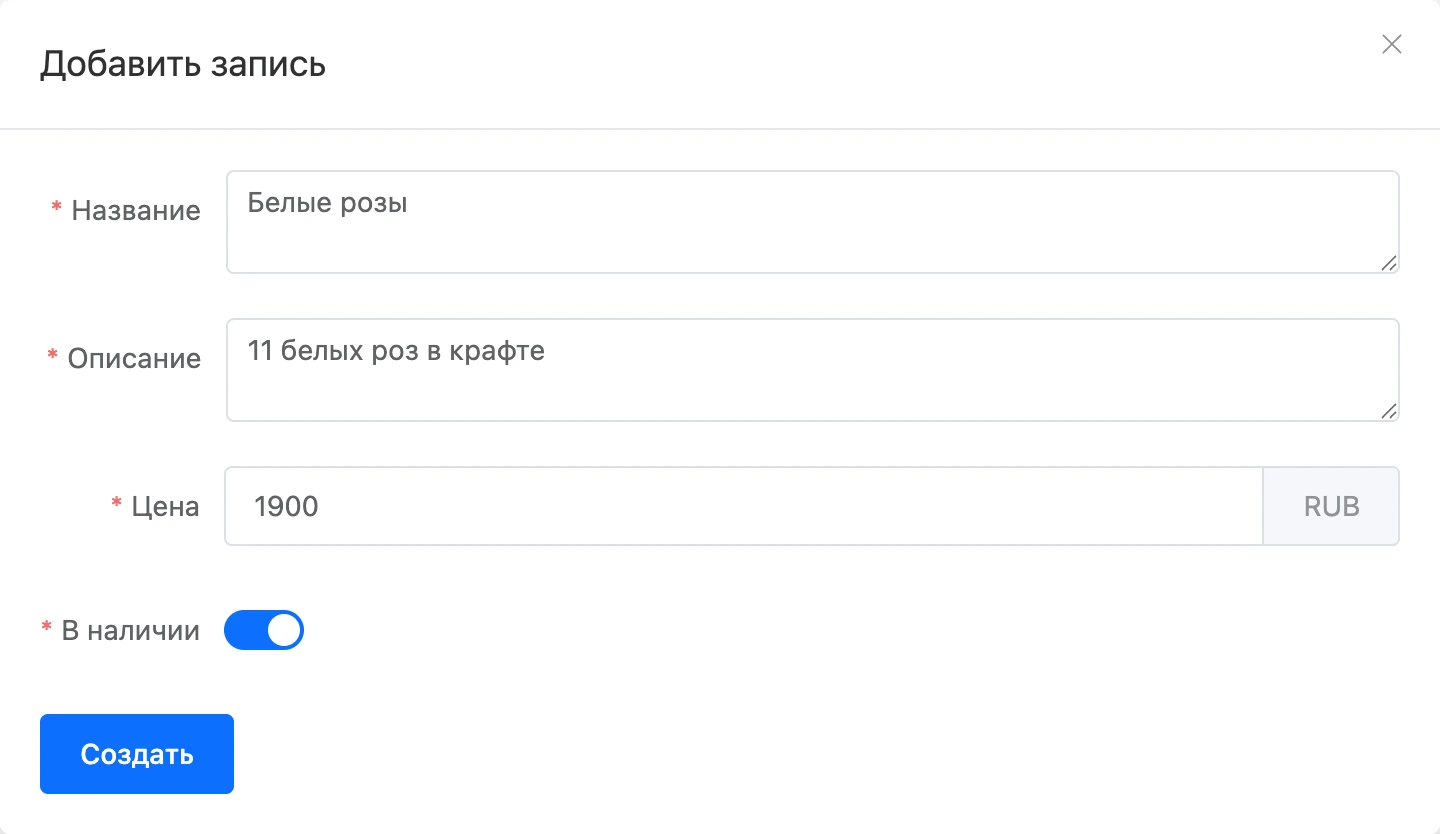Toggle the В наличии switch off
The height and width of the screenshot is (834, 1440).
[264, 630]
